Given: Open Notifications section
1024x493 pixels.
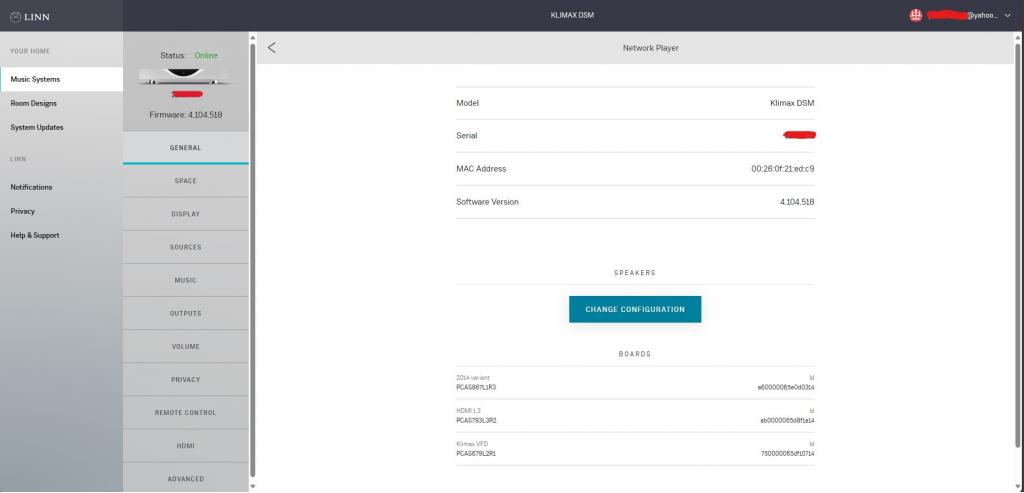Looking at the screenshot, I should (31, 187).
